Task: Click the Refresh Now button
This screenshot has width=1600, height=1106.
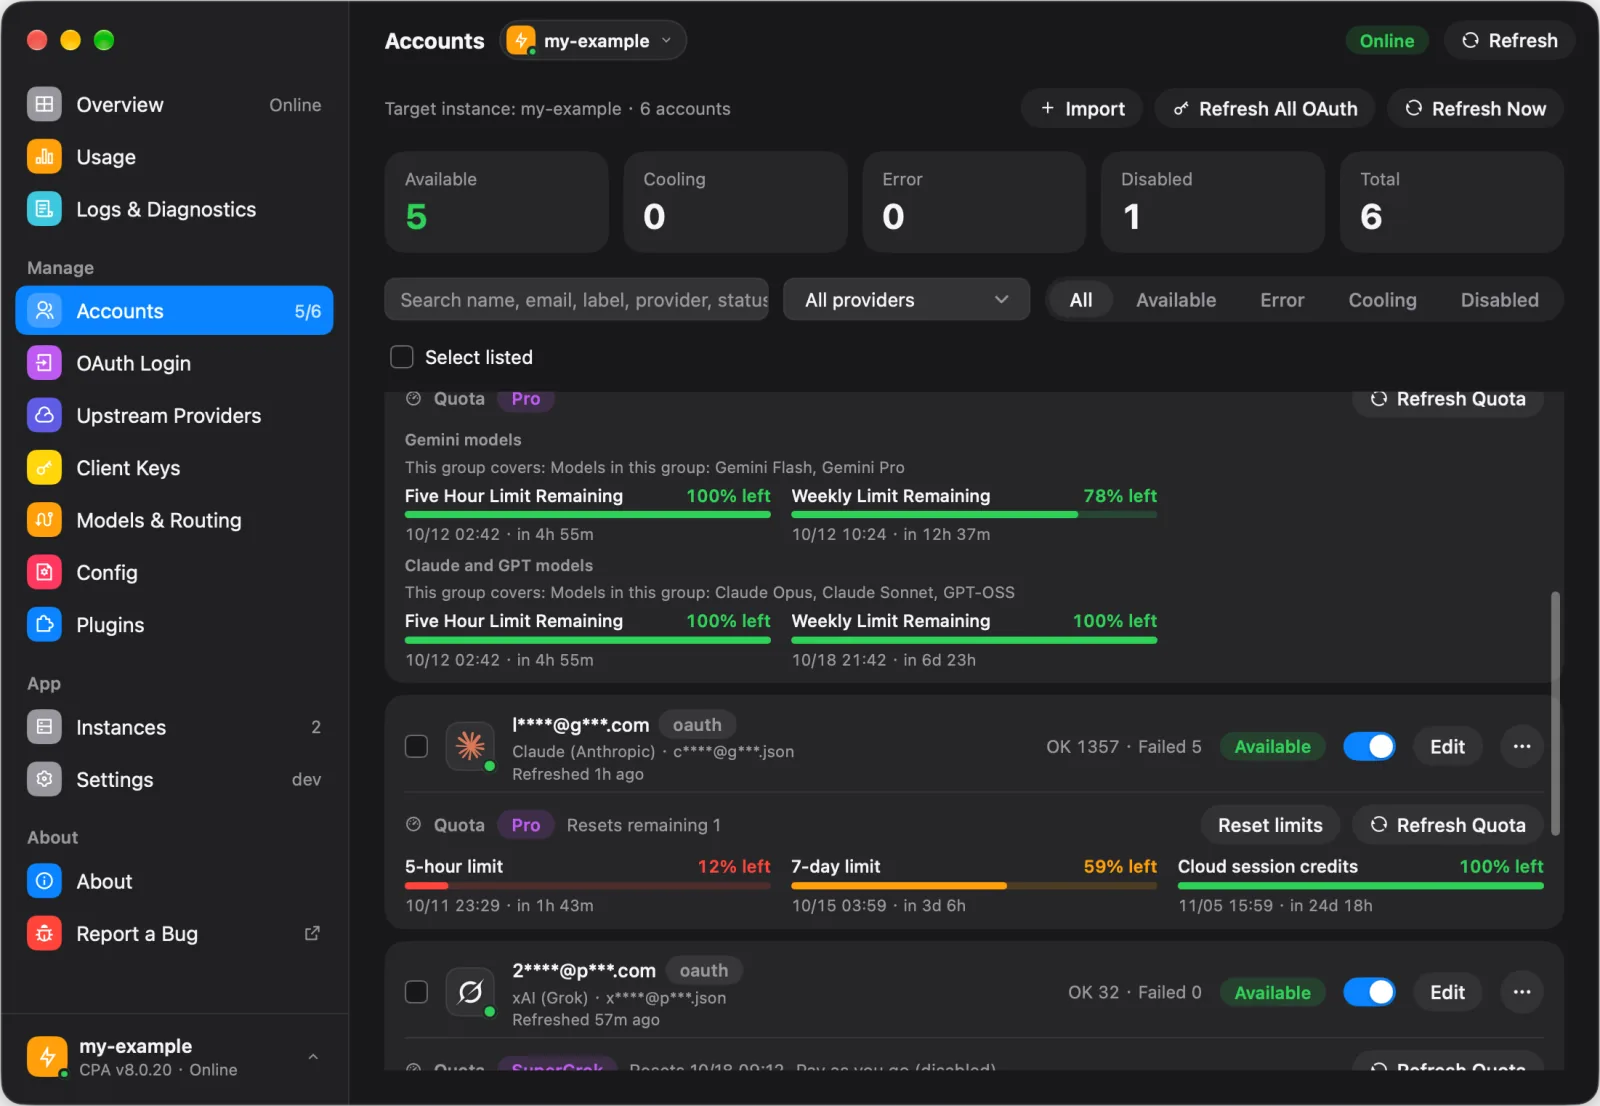Action: (1475, 109)
